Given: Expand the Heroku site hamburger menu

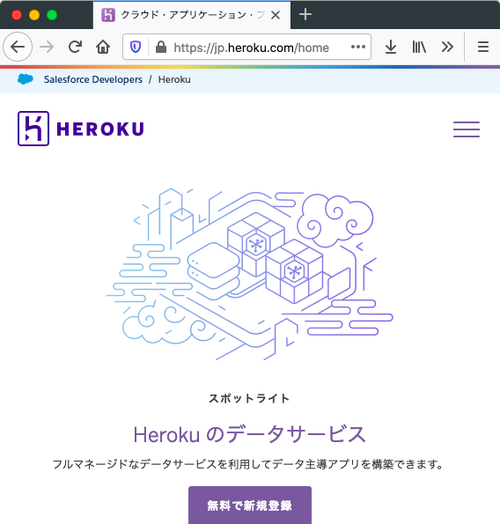Looking at the screenshot, I should tap(466, 129).
